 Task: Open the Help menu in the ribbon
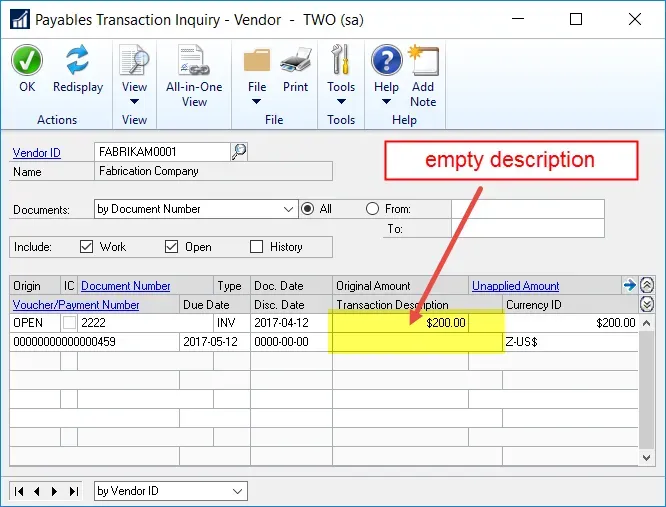(386, 101)
